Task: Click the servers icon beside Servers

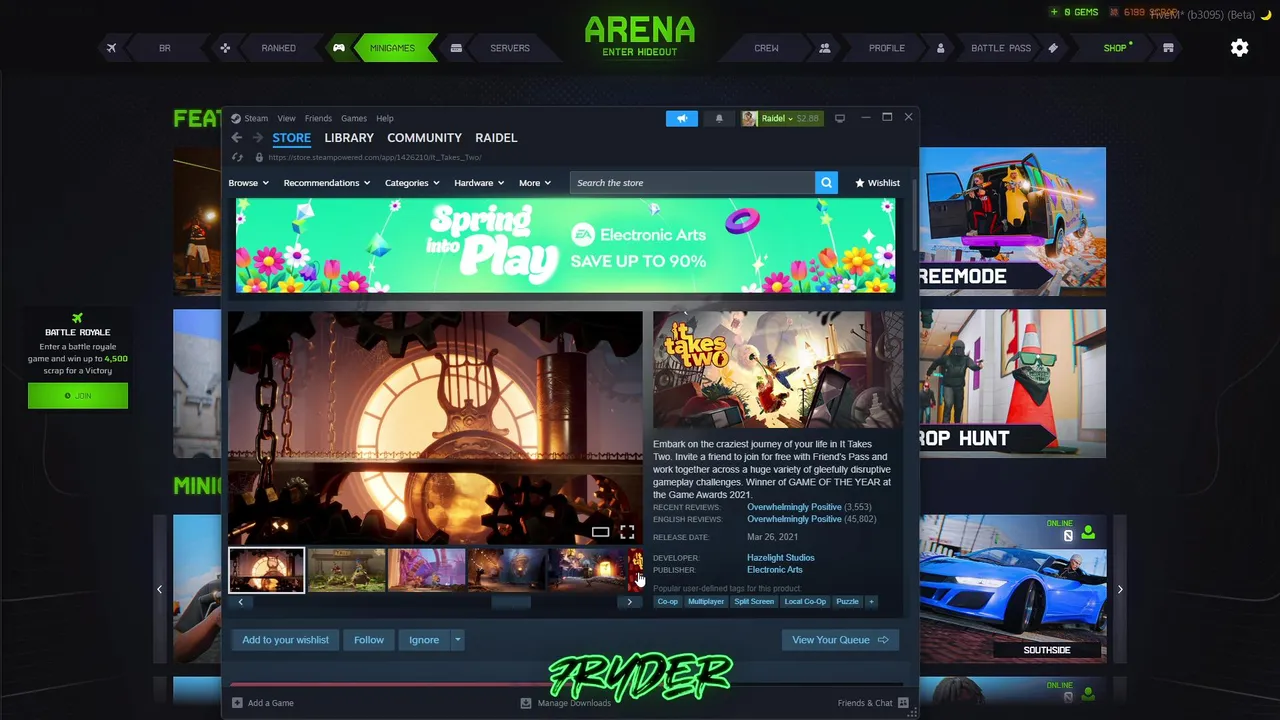Action: [x=456, y=48]
